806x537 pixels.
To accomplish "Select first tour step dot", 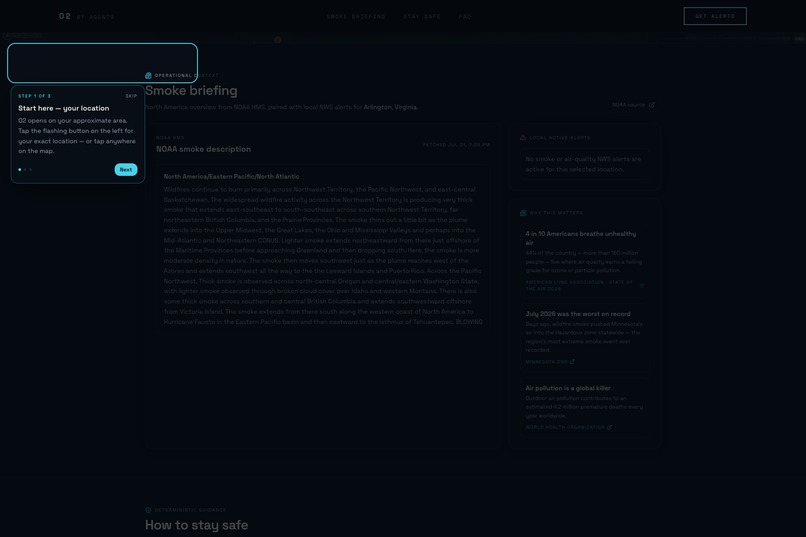I will [20, 170].
